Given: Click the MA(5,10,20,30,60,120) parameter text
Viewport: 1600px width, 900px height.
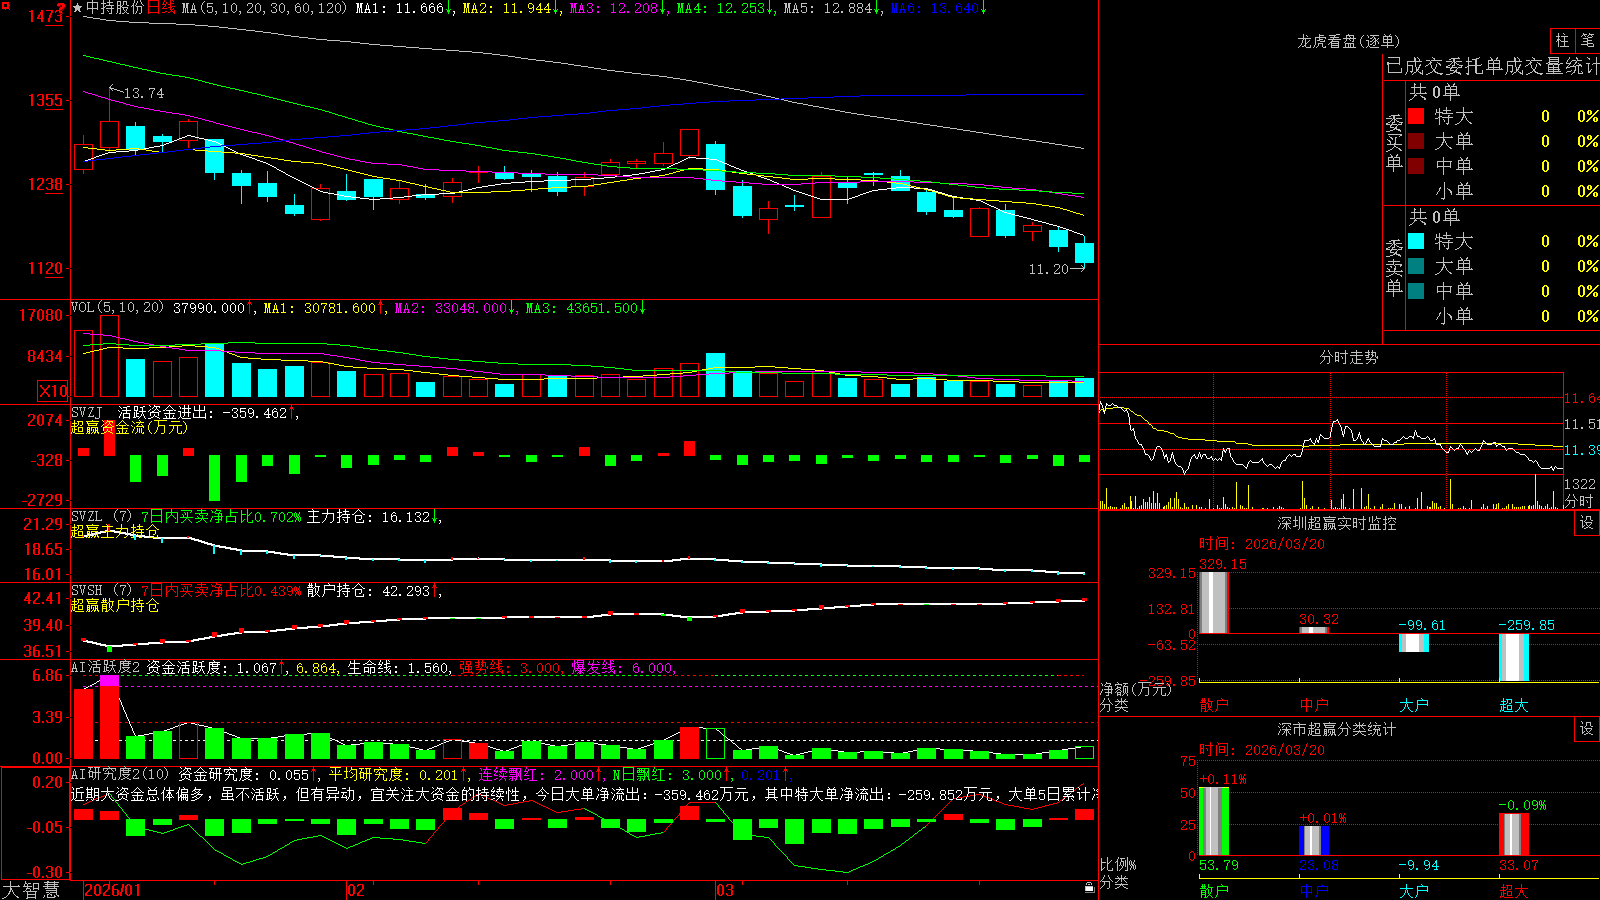Looking at the screenshot, I should click(265, 8).
